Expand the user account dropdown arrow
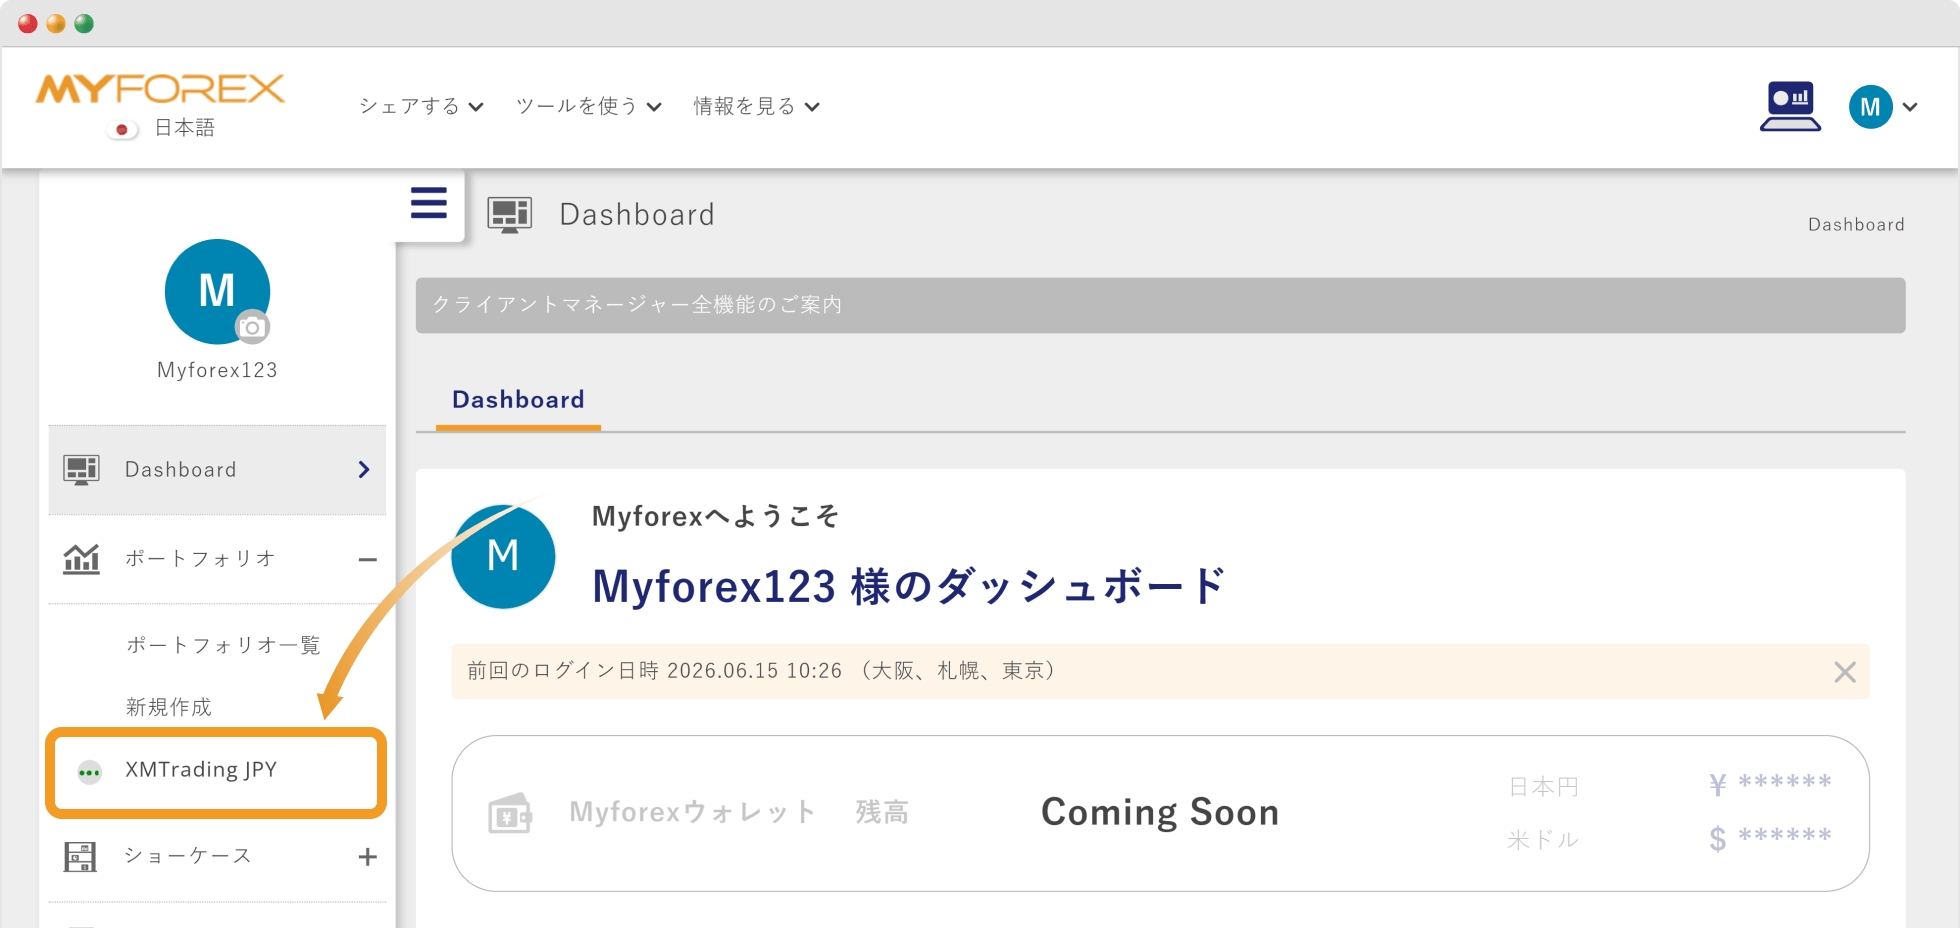The image size is (1960, 928). point(1910,107)
